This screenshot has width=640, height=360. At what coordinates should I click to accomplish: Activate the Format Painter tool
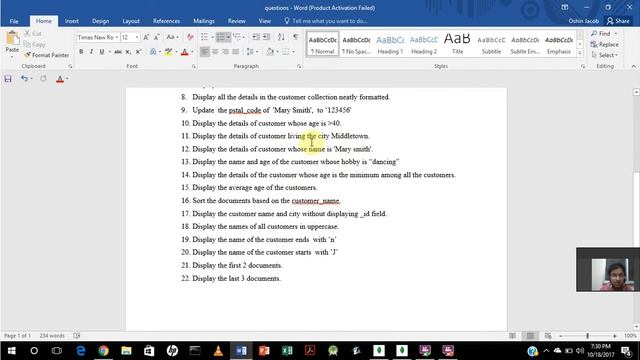pyautogui.click(x=46, y=55)
